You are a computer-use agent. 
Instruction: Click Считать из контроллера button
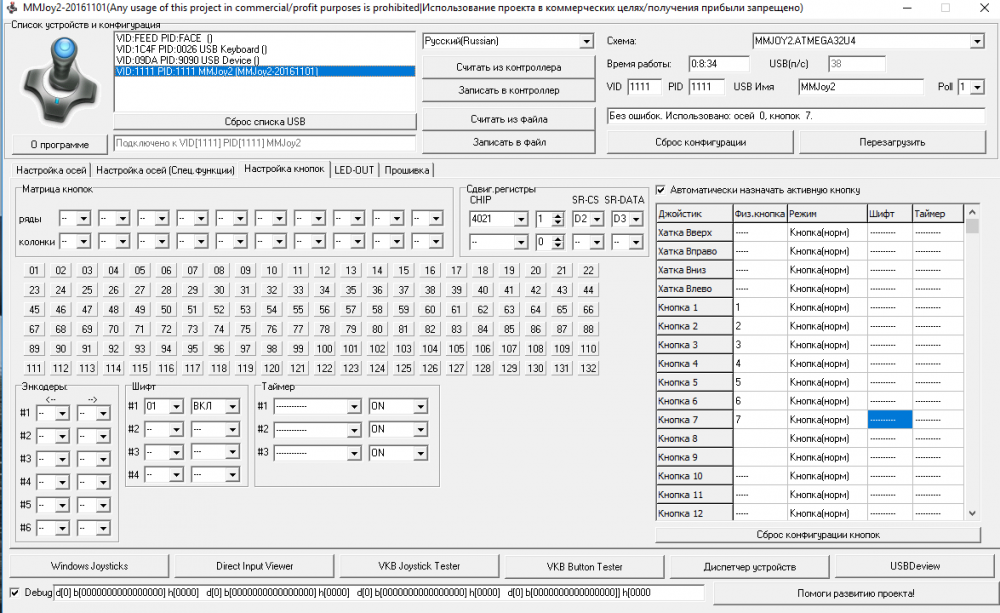[x=509, y=67]
